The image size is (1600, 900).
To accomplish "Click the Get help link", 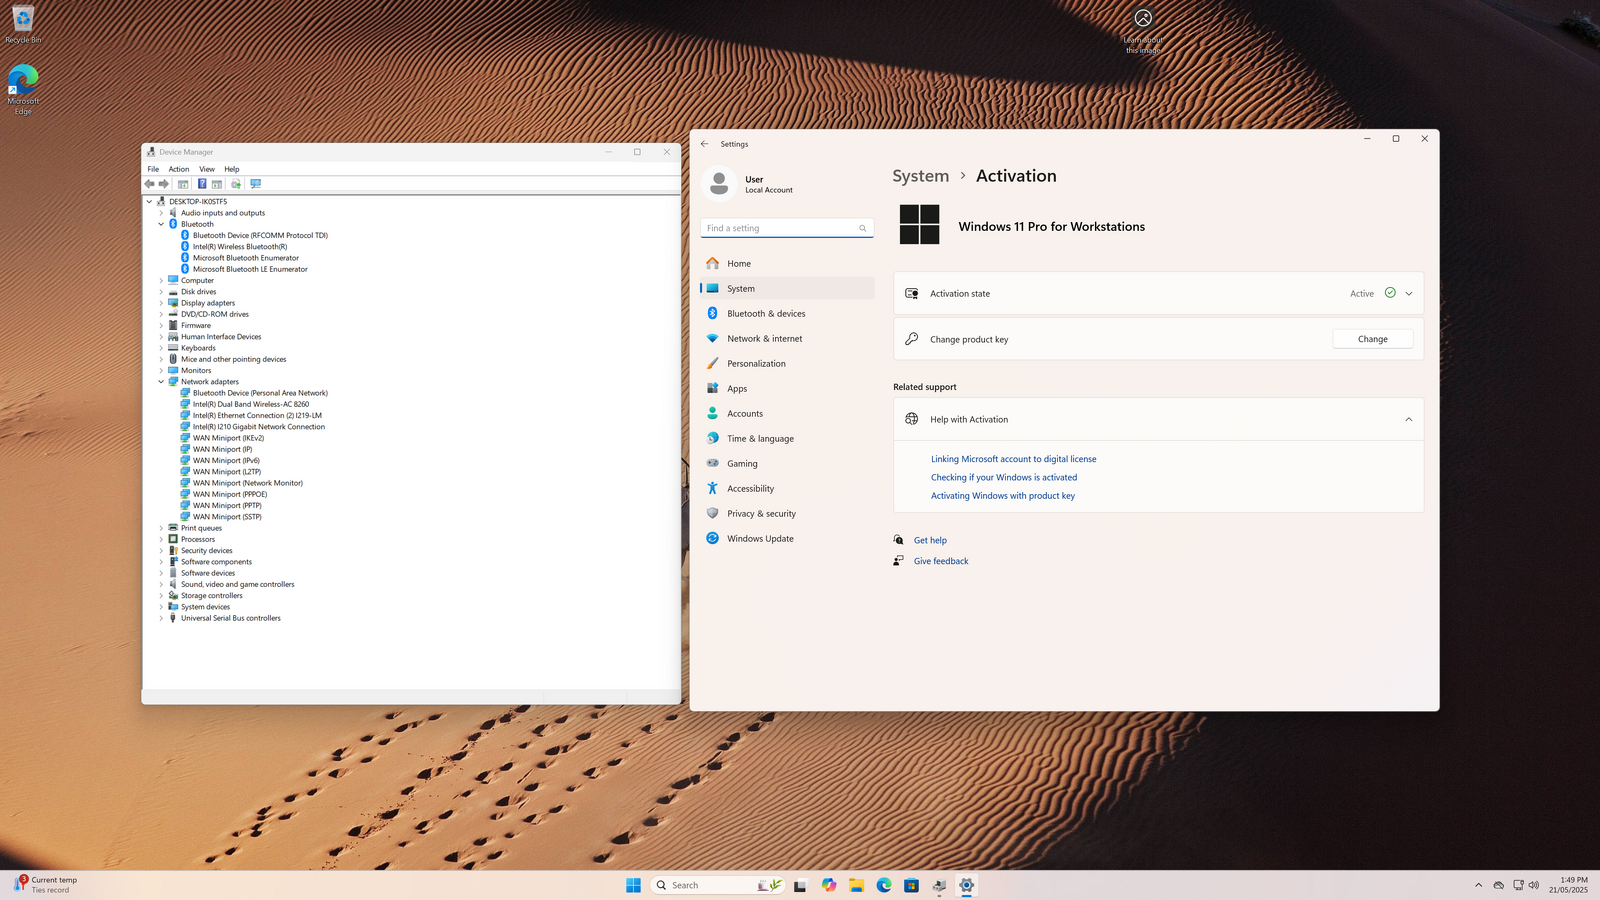I will click(930, 540).
